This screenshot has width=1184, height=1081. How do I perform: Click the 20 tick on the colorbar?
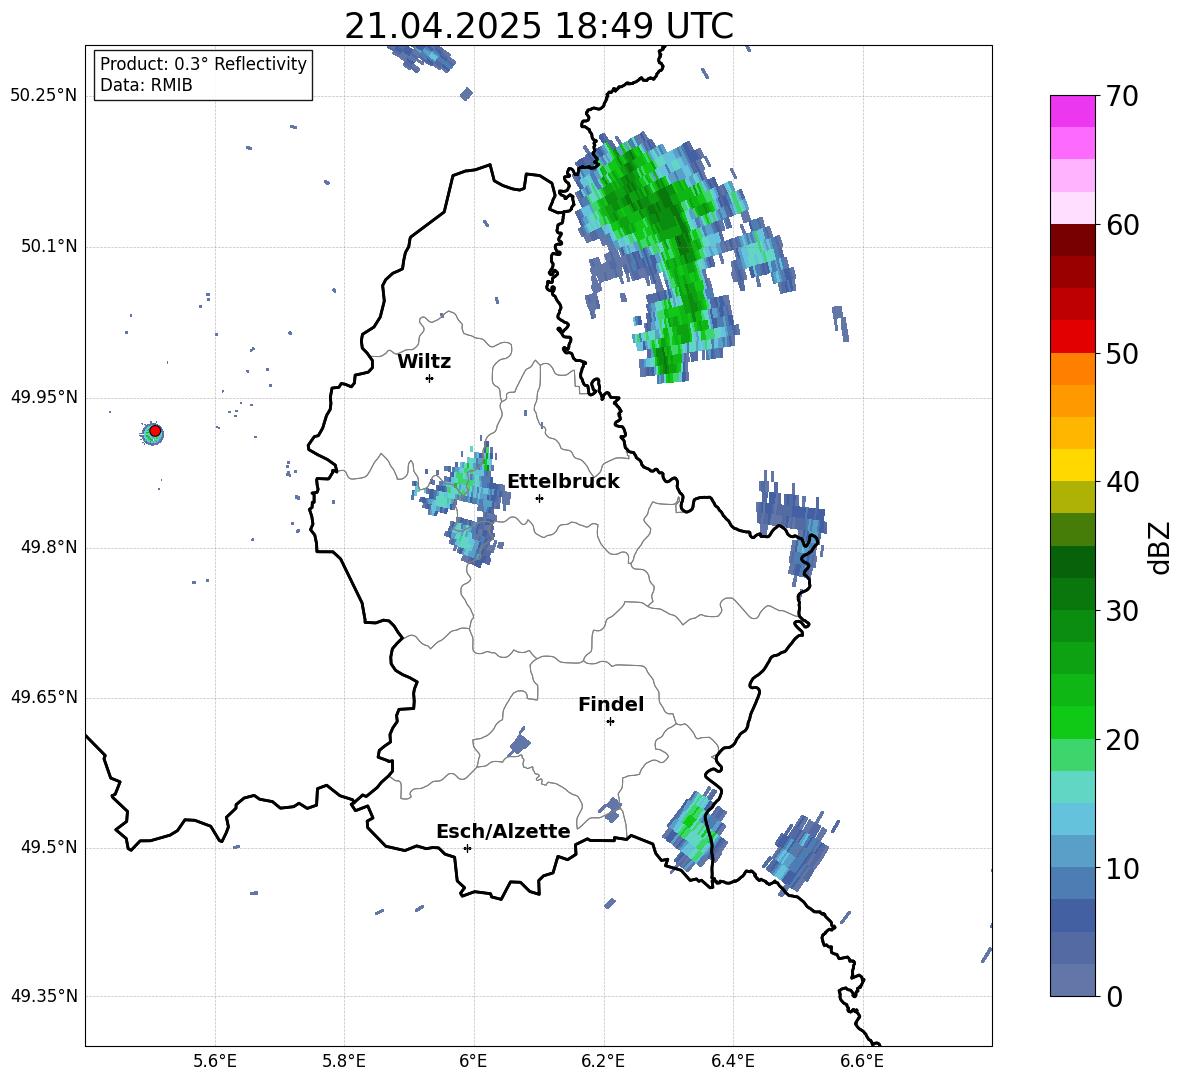tap(1122, 739)
